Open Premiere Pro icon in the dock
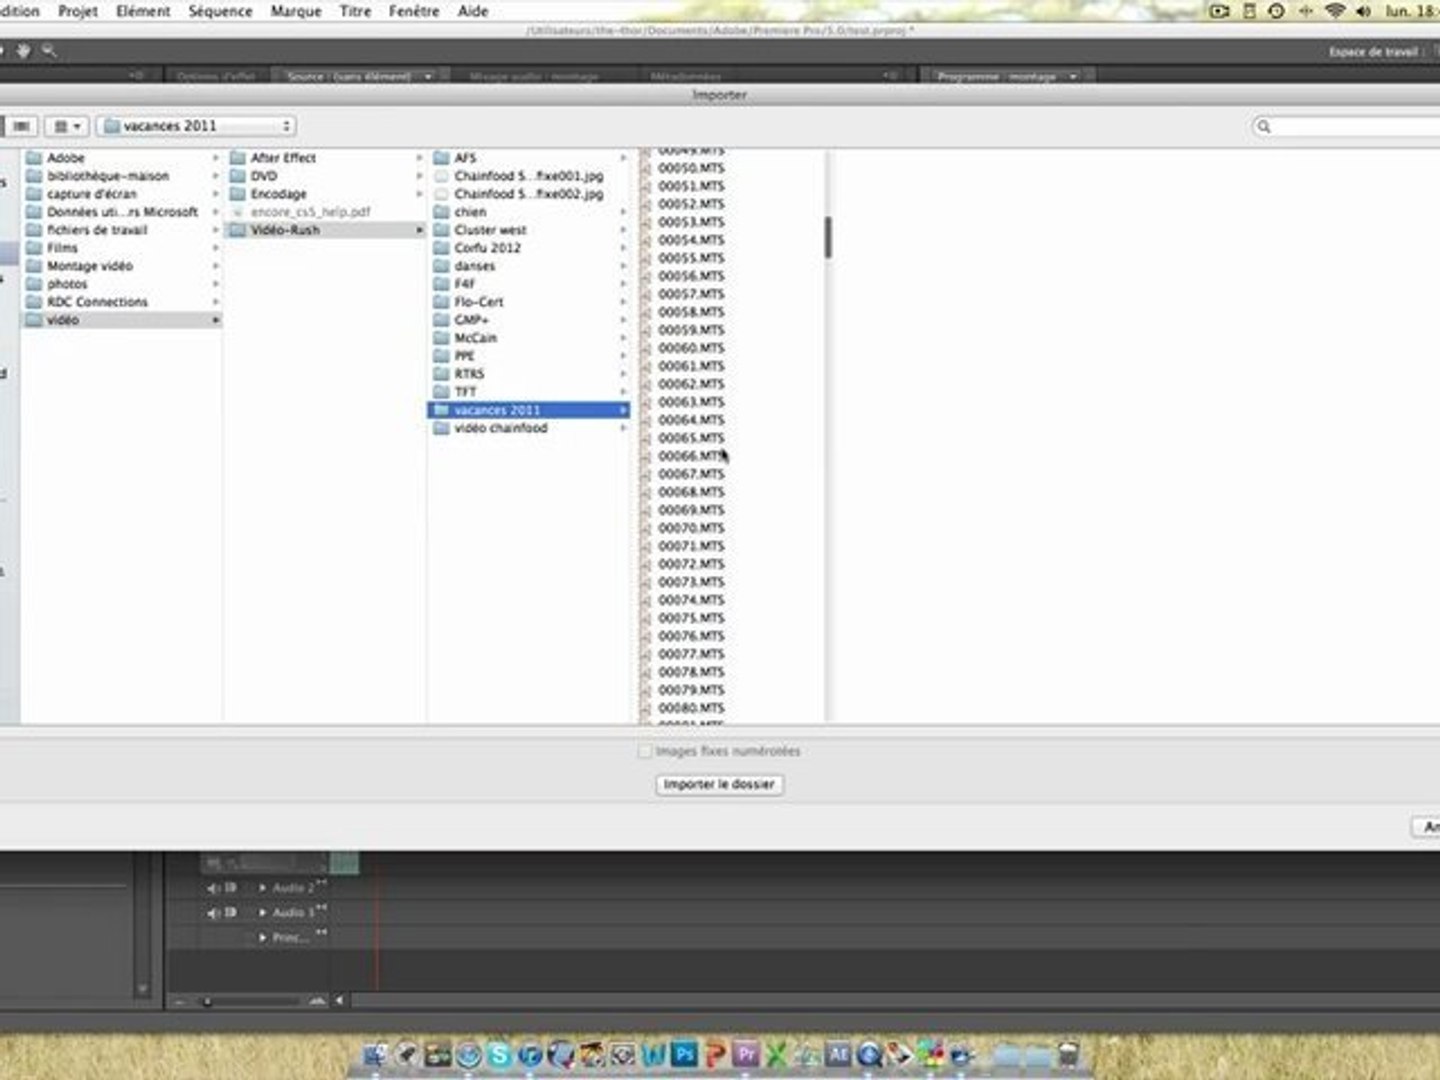This screenshot has width=1440, height=1080. (746, 1054)
